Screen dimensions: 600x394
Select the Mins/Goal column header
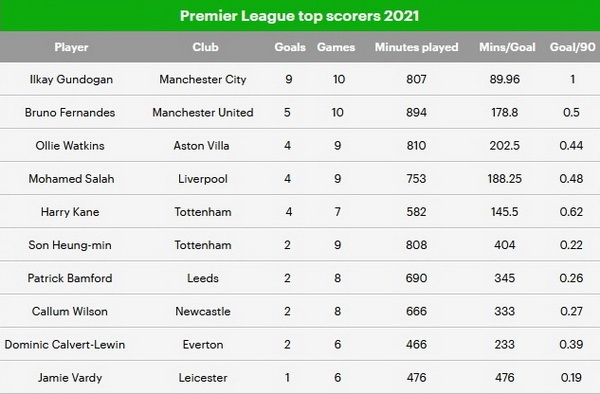(x=507, y=47)
